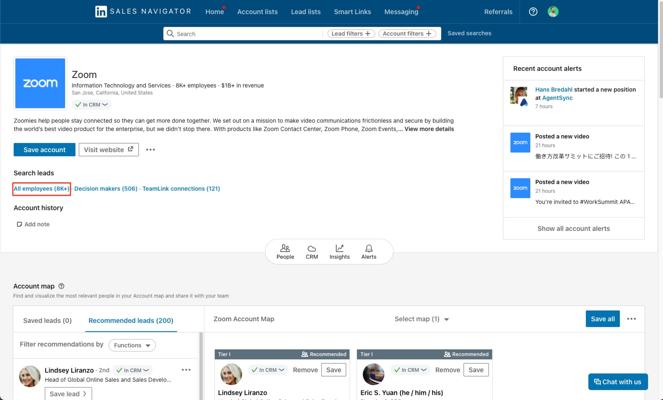Open the Insights chart icon
Viewport: 663px width, 400px height.
tap(340, 252)
